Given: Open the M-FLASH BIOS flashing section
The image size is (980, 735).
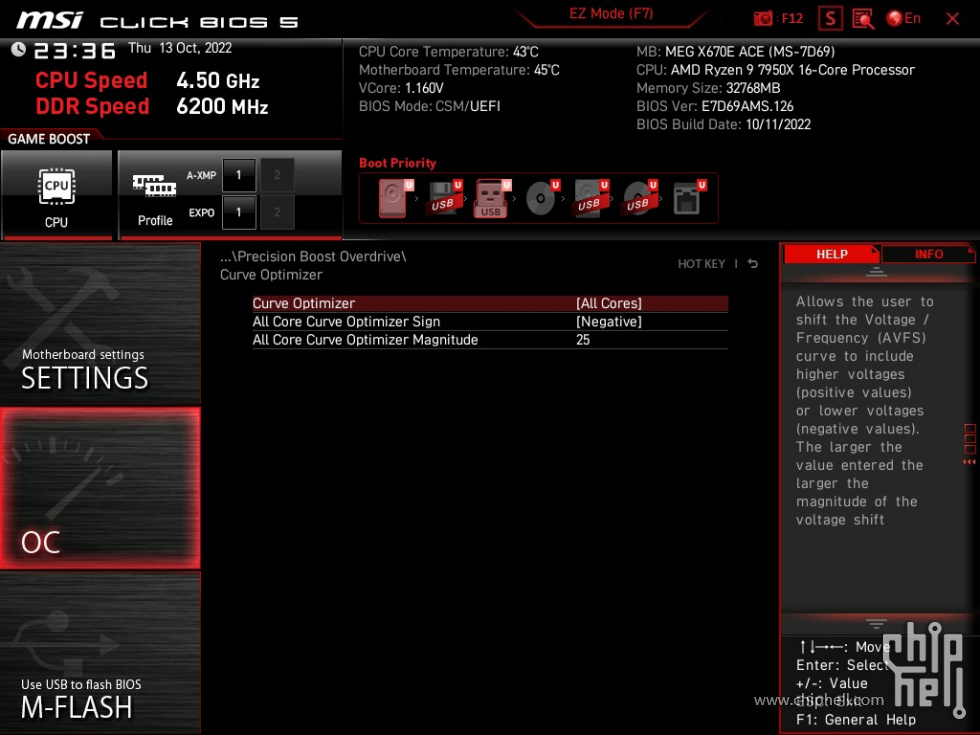Looking at the screenshot, I should [100, 652].
